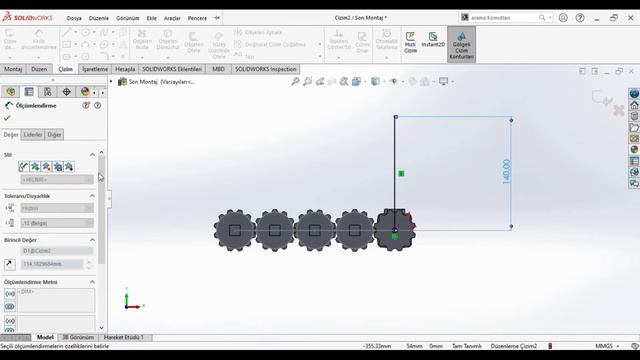This screenshot has height=360, width=640.
Task: Open the Araçlar menu
Action: 172,18
